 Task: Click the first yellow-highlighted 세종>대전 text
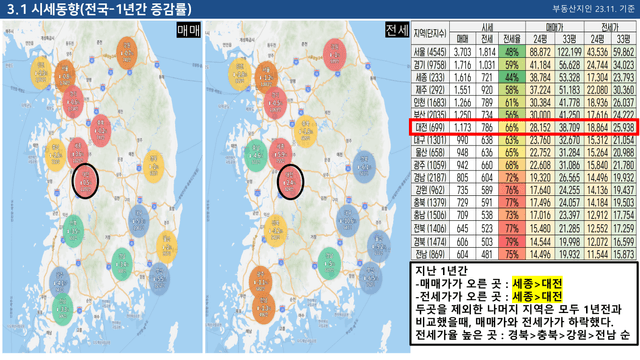pos(537,284)
